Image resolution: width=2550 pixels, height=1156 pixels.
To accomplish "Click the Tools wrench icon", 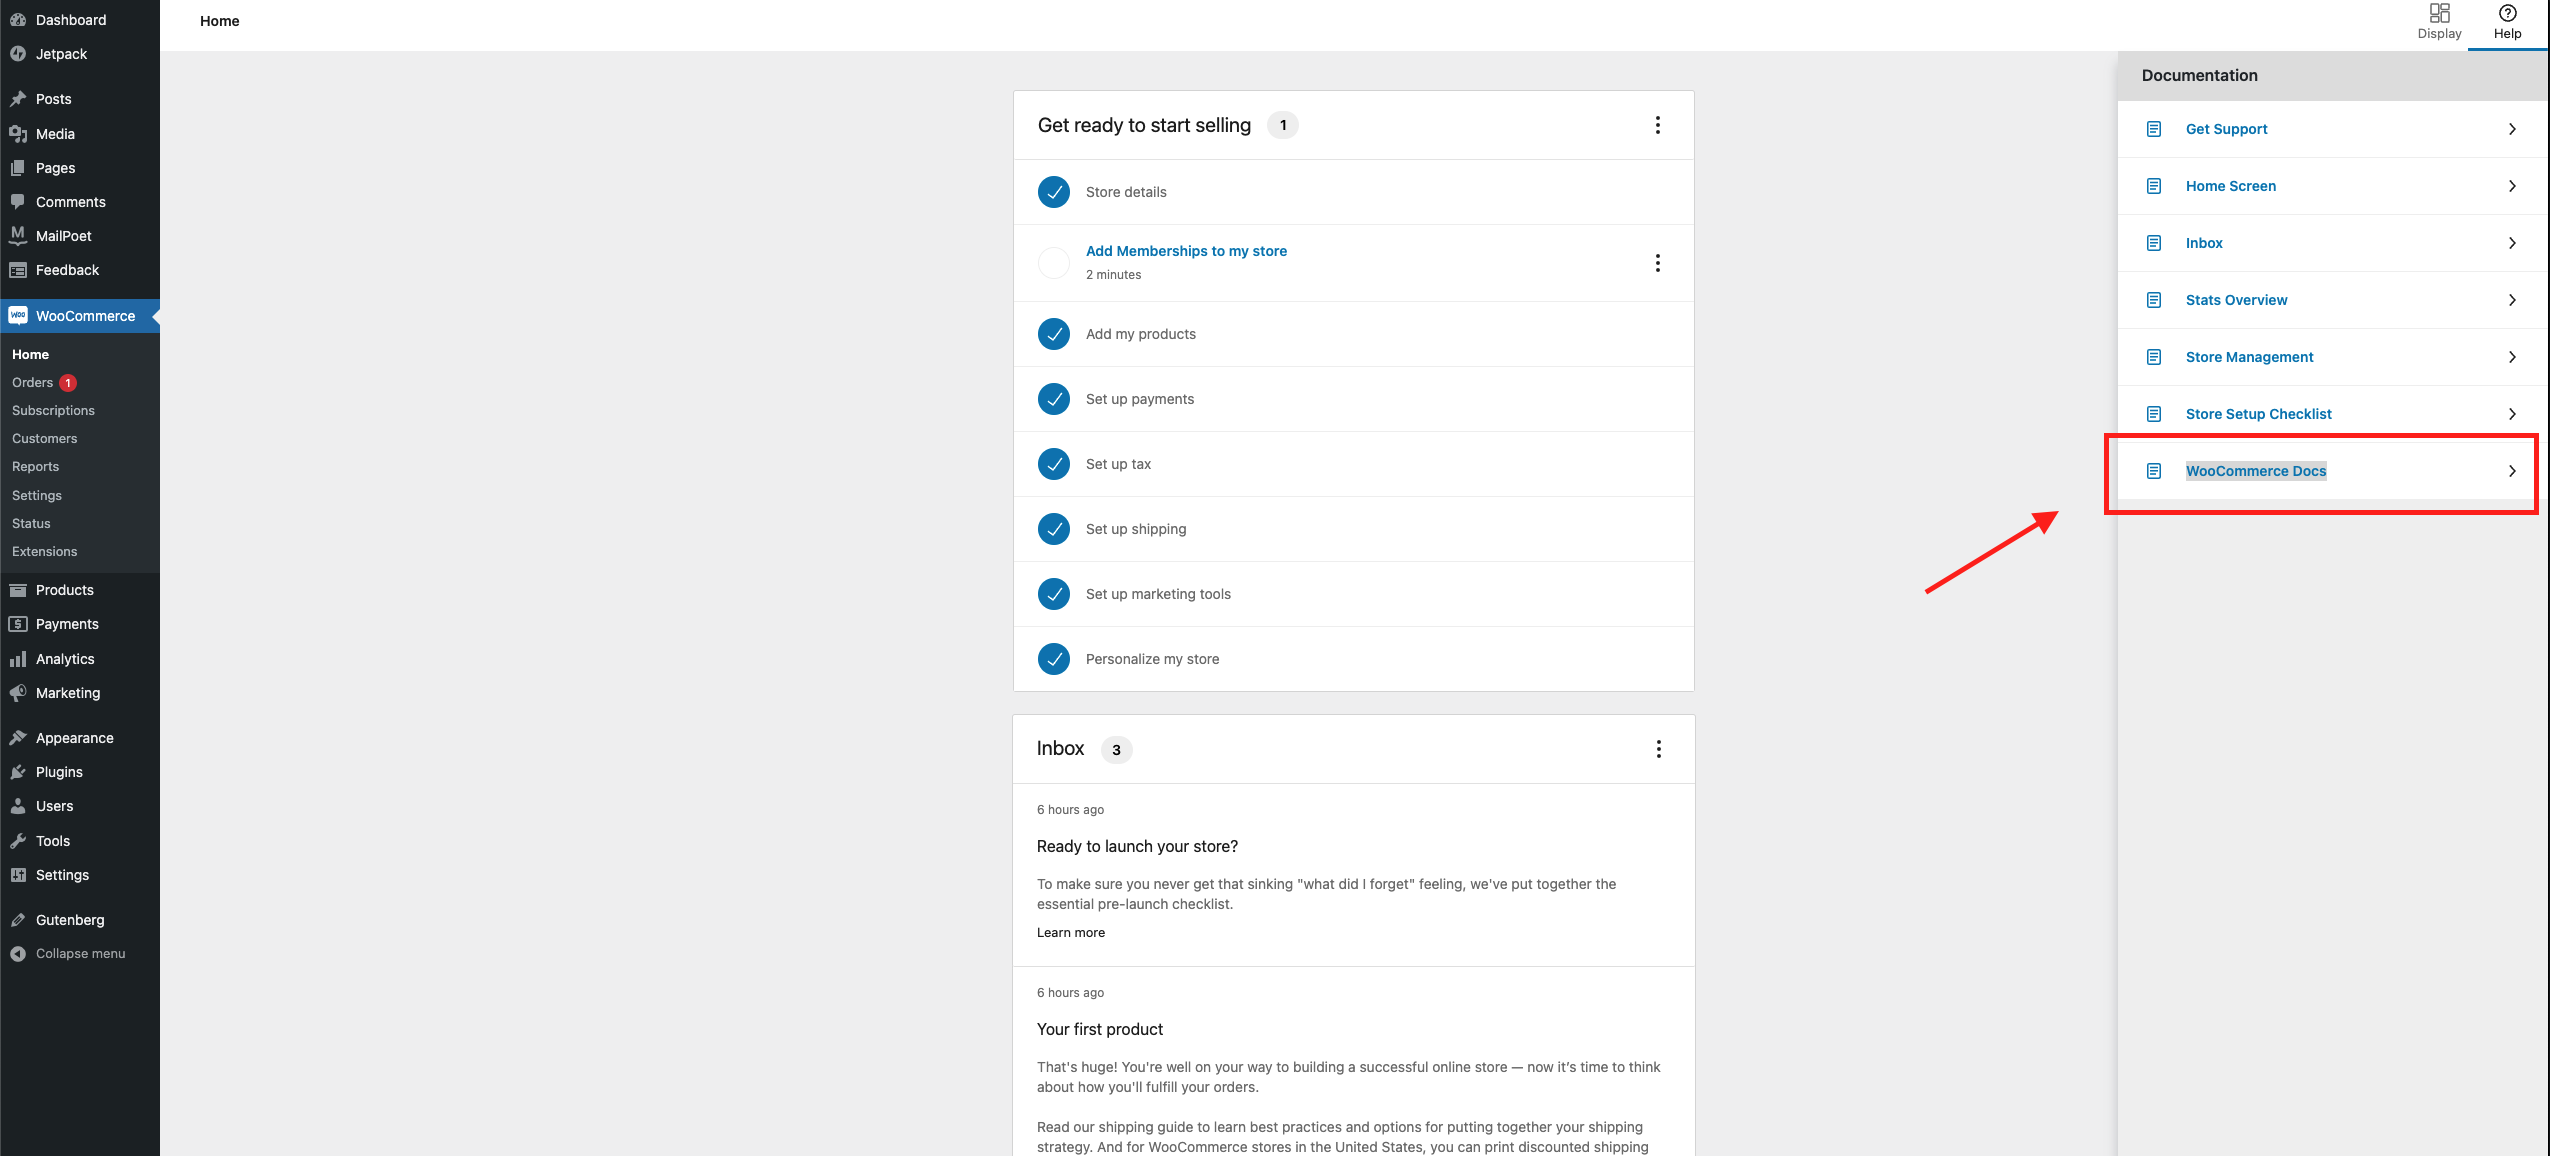I will [x=18, y=841].
